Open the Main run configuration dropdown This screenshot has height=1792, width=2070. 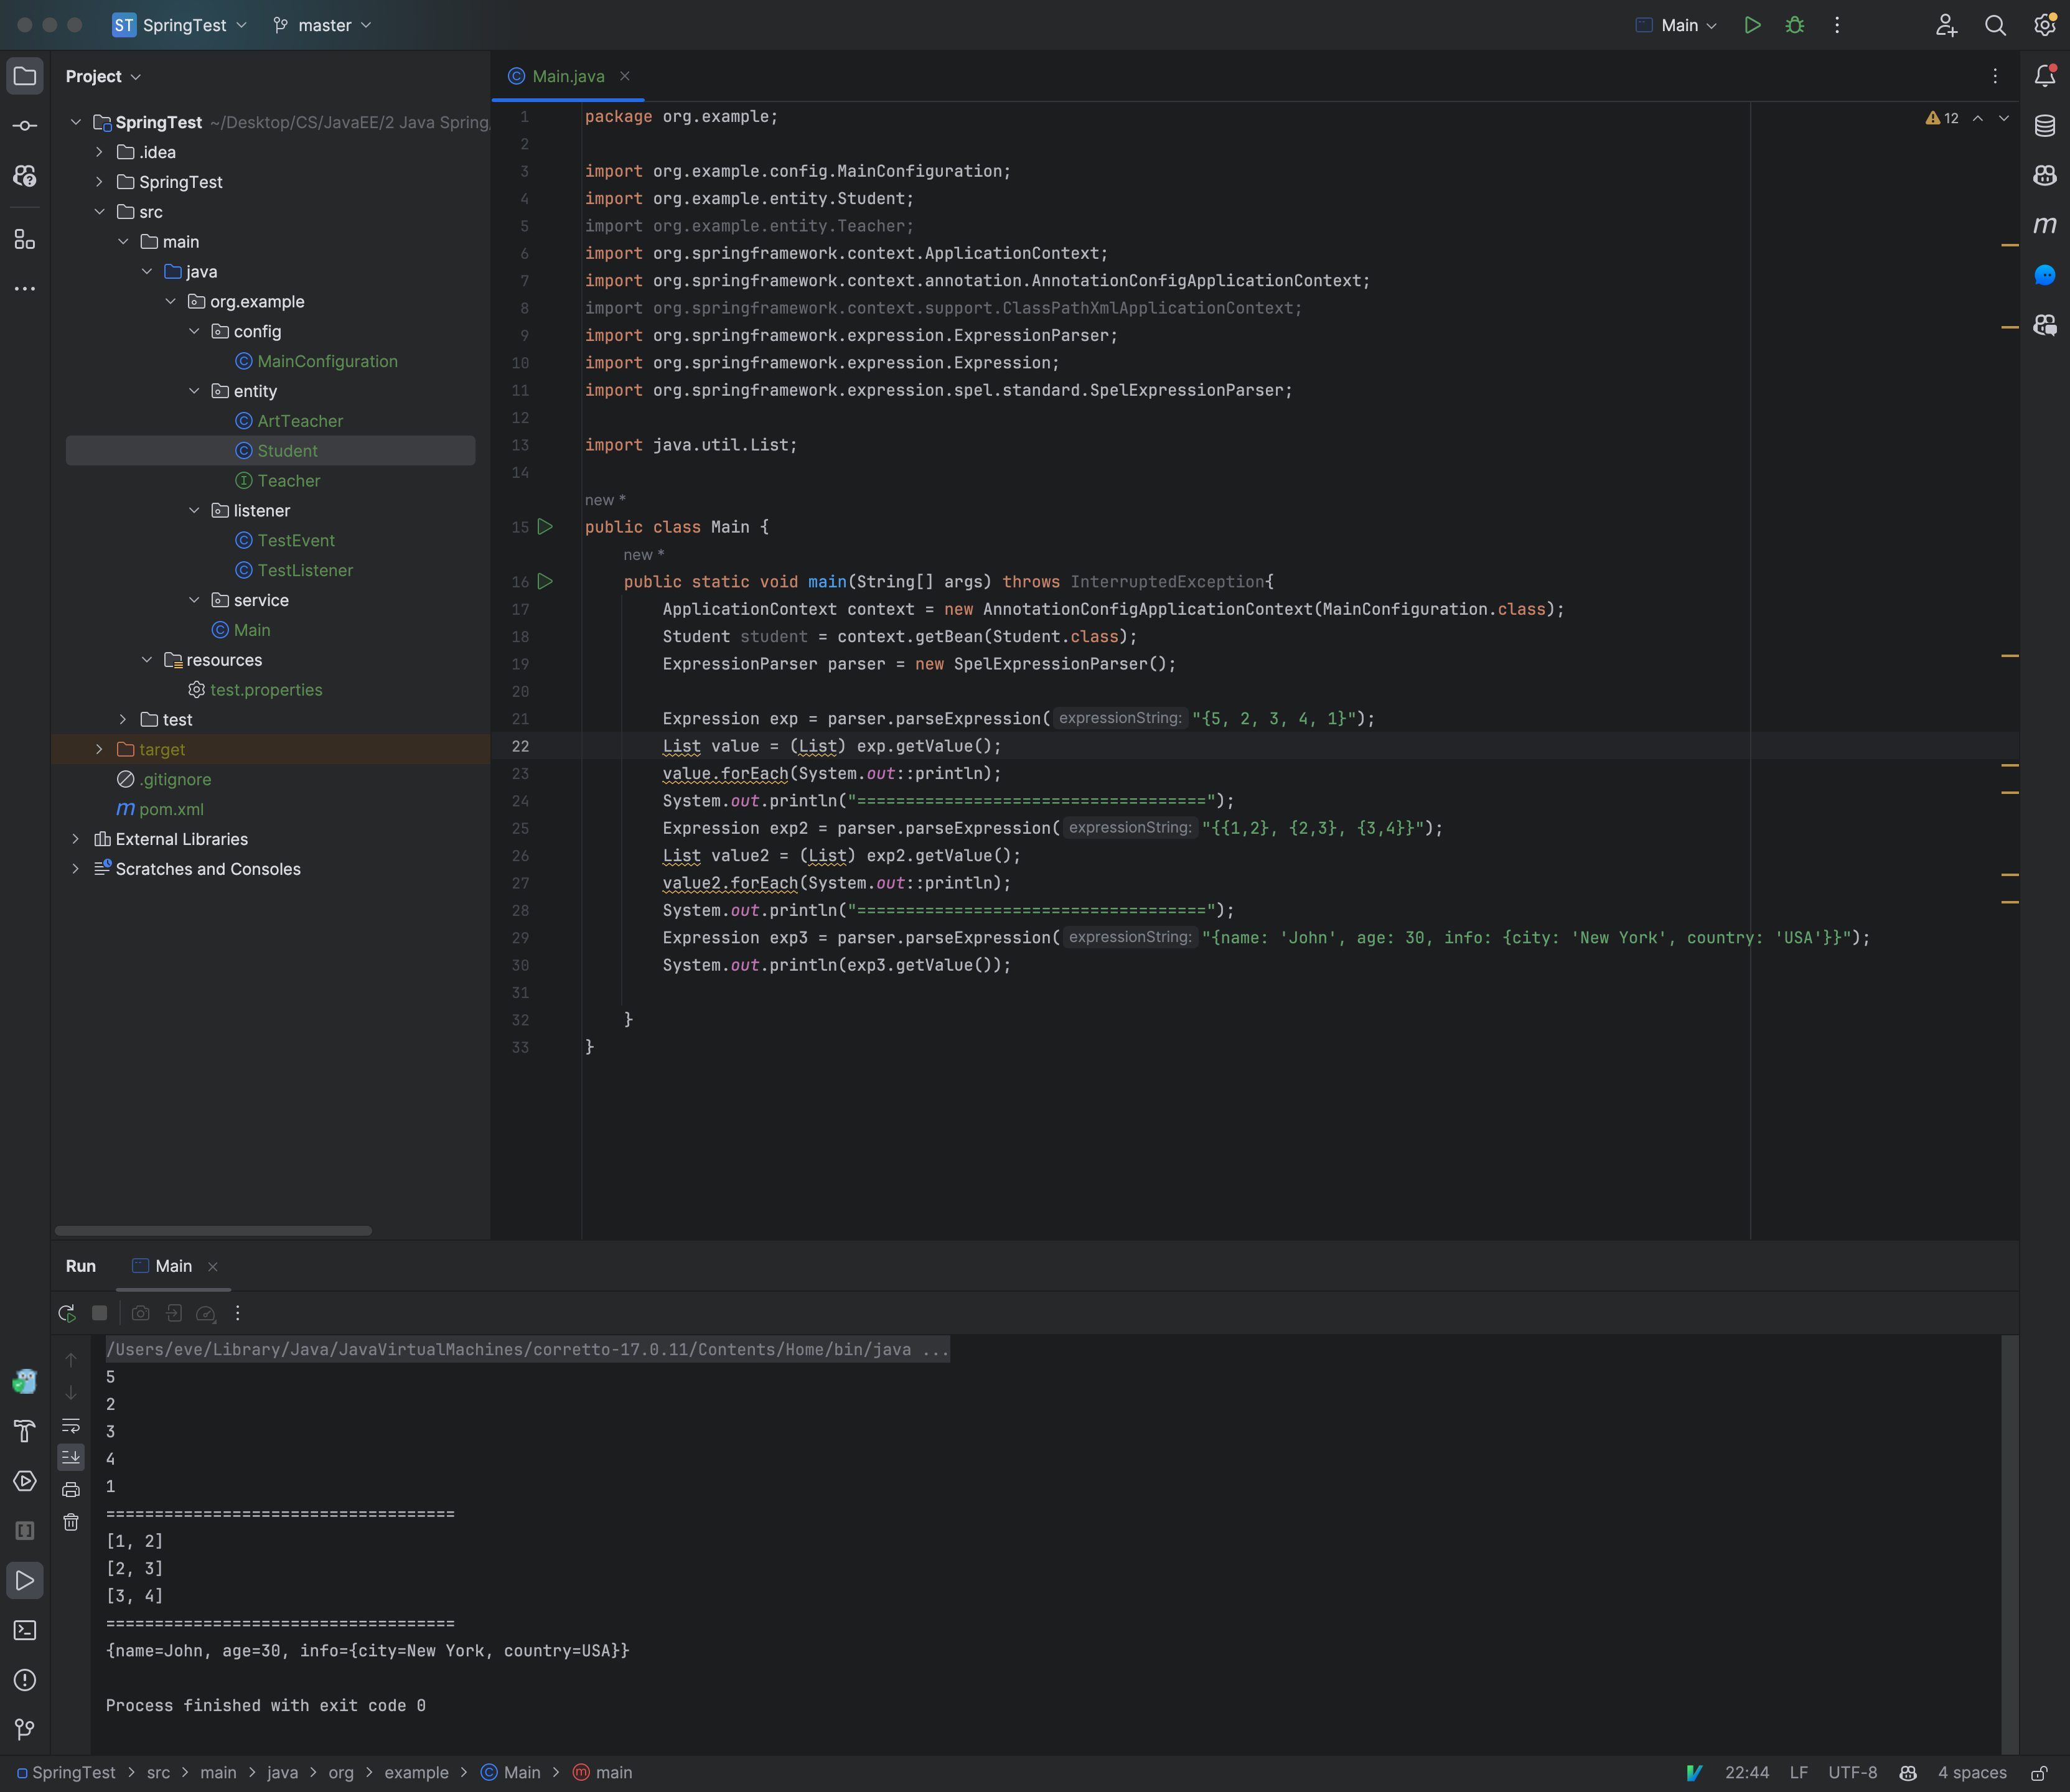[x=1677, y=25]
